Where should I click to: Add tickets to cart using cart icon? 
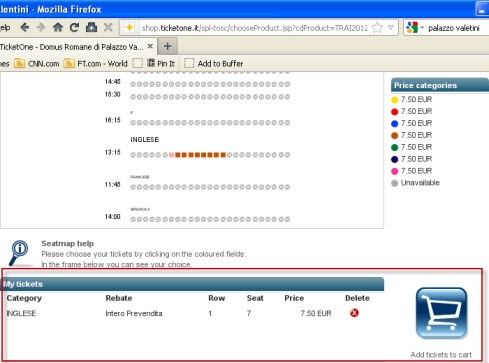click(441, 313)
